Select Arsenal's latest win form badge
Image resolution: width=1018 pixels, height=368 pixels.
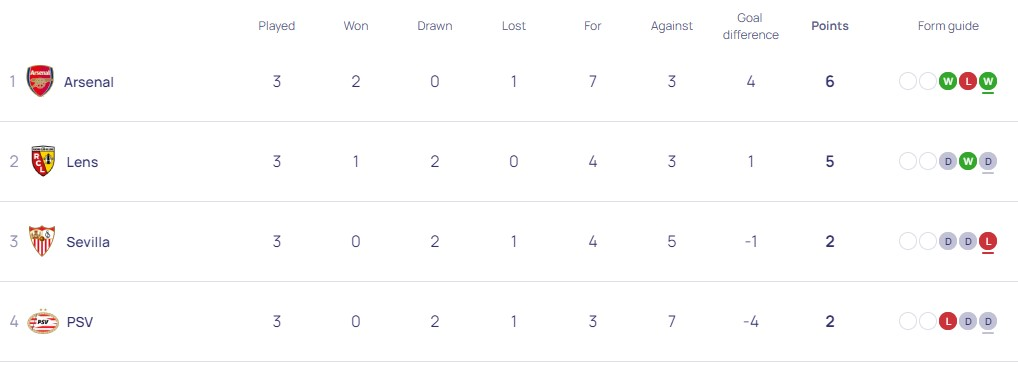click(987, 81)
